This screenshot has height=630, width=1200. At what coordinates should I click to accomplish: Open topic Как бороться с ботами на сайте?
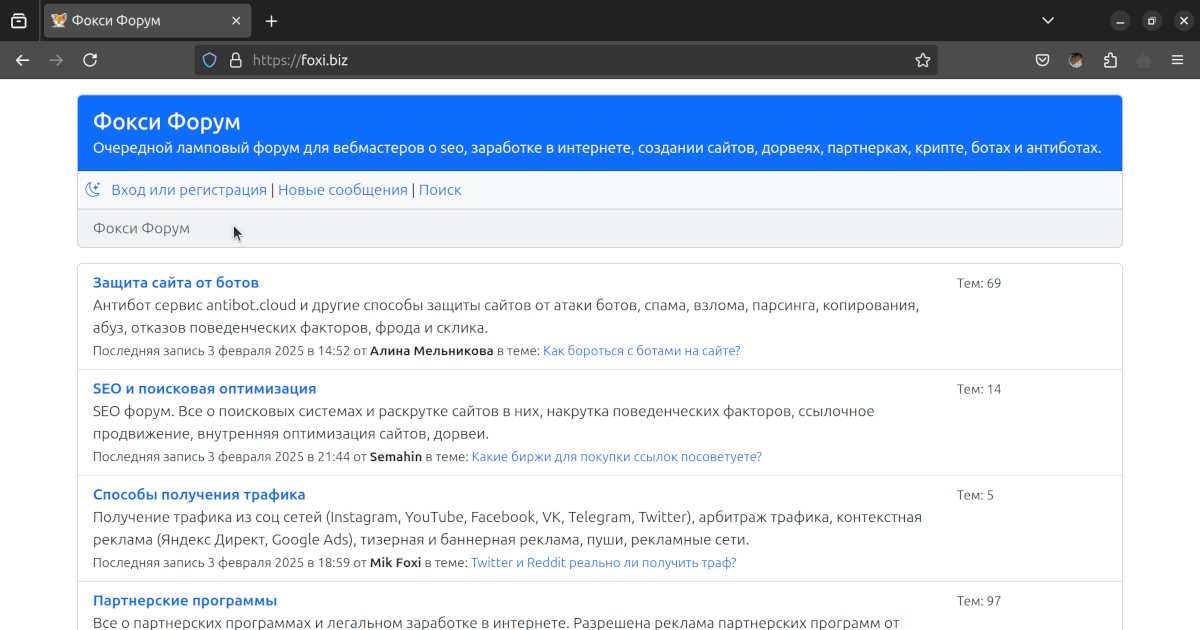click(x=641, y=351)
